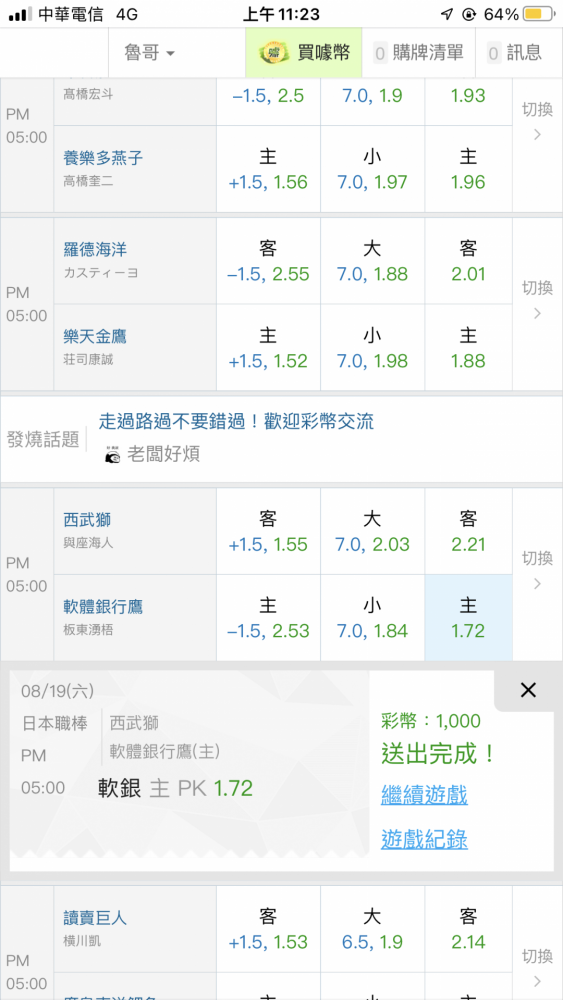Expand 切換 for 西武獅 game
The width and height of the screenshot is (563, 1000).
pos(537,570)
